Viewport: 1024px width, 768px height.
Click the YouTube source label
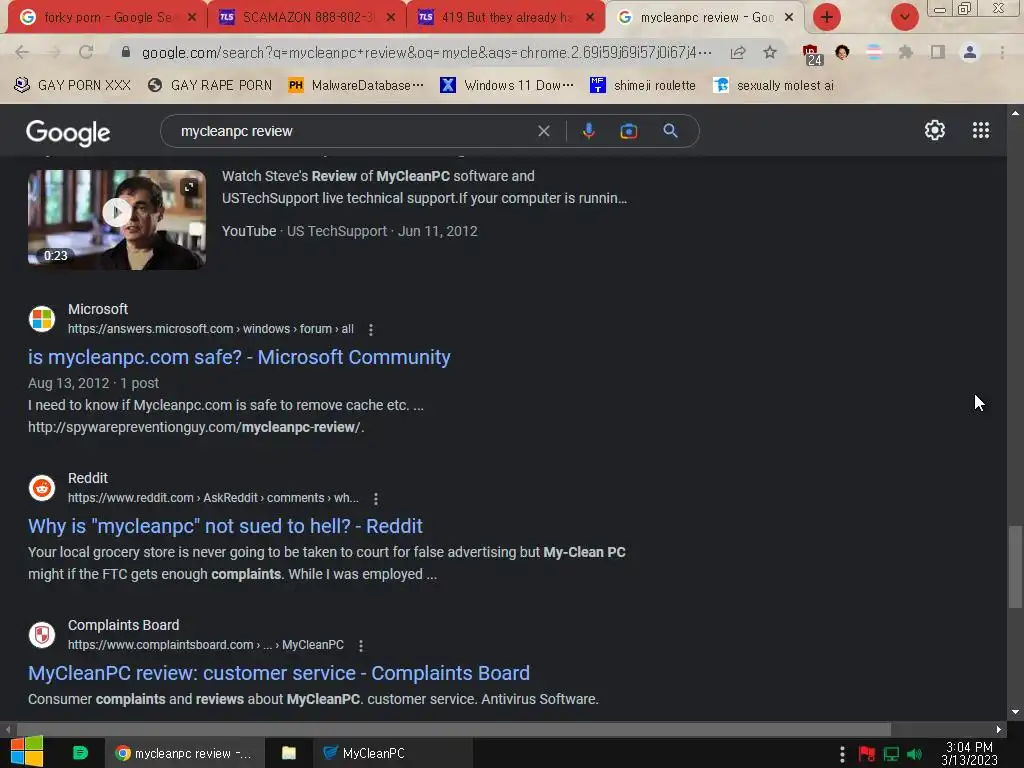coord(249,231)
